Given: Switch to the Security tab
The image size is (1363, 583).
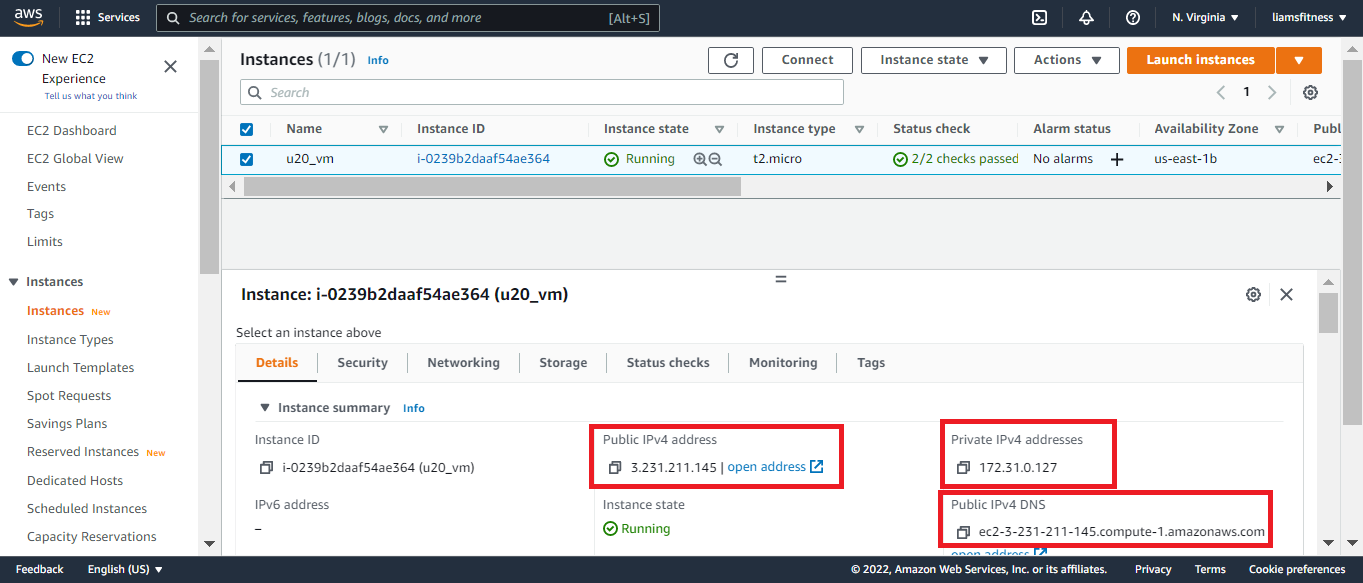Looking at the screenshot, I should pos(362,363).
